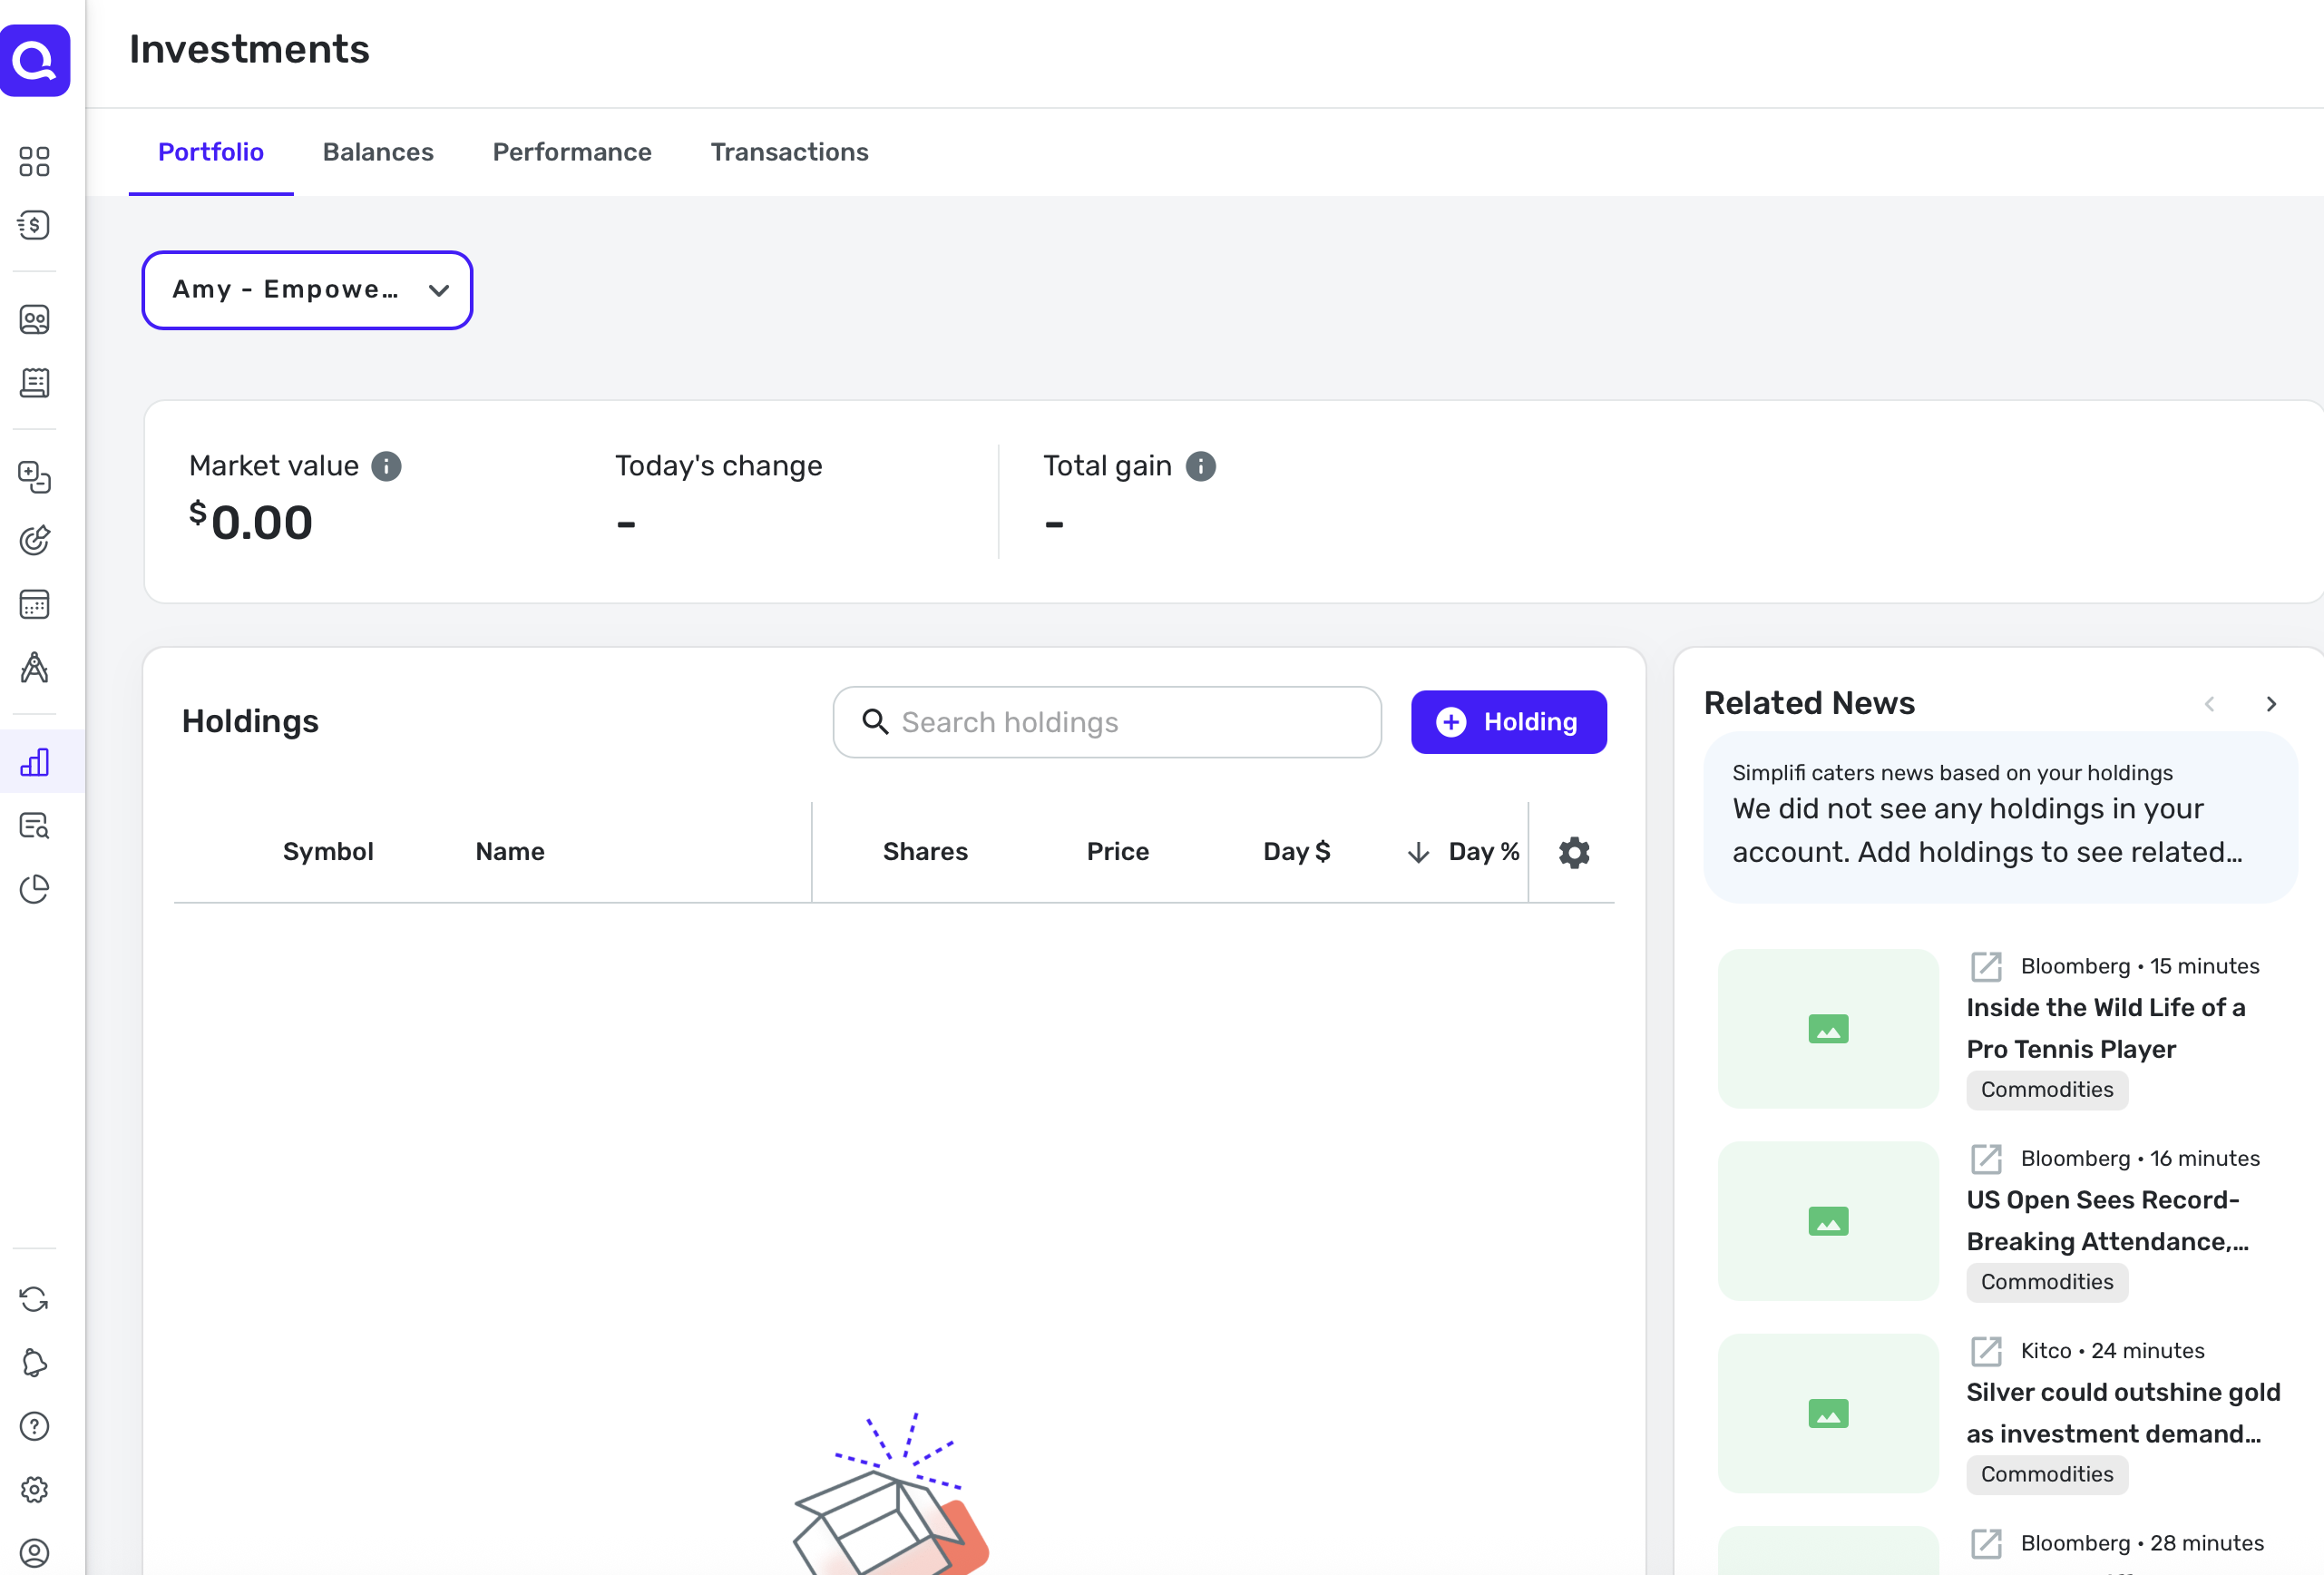Click the sync refresh icon in sidebar
Viewport: 2324px width, 1575px height.
point(34,1299)
